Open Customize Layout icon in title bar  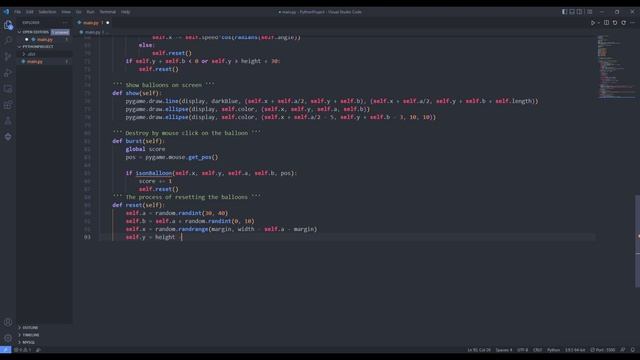[x=589, y=12]
